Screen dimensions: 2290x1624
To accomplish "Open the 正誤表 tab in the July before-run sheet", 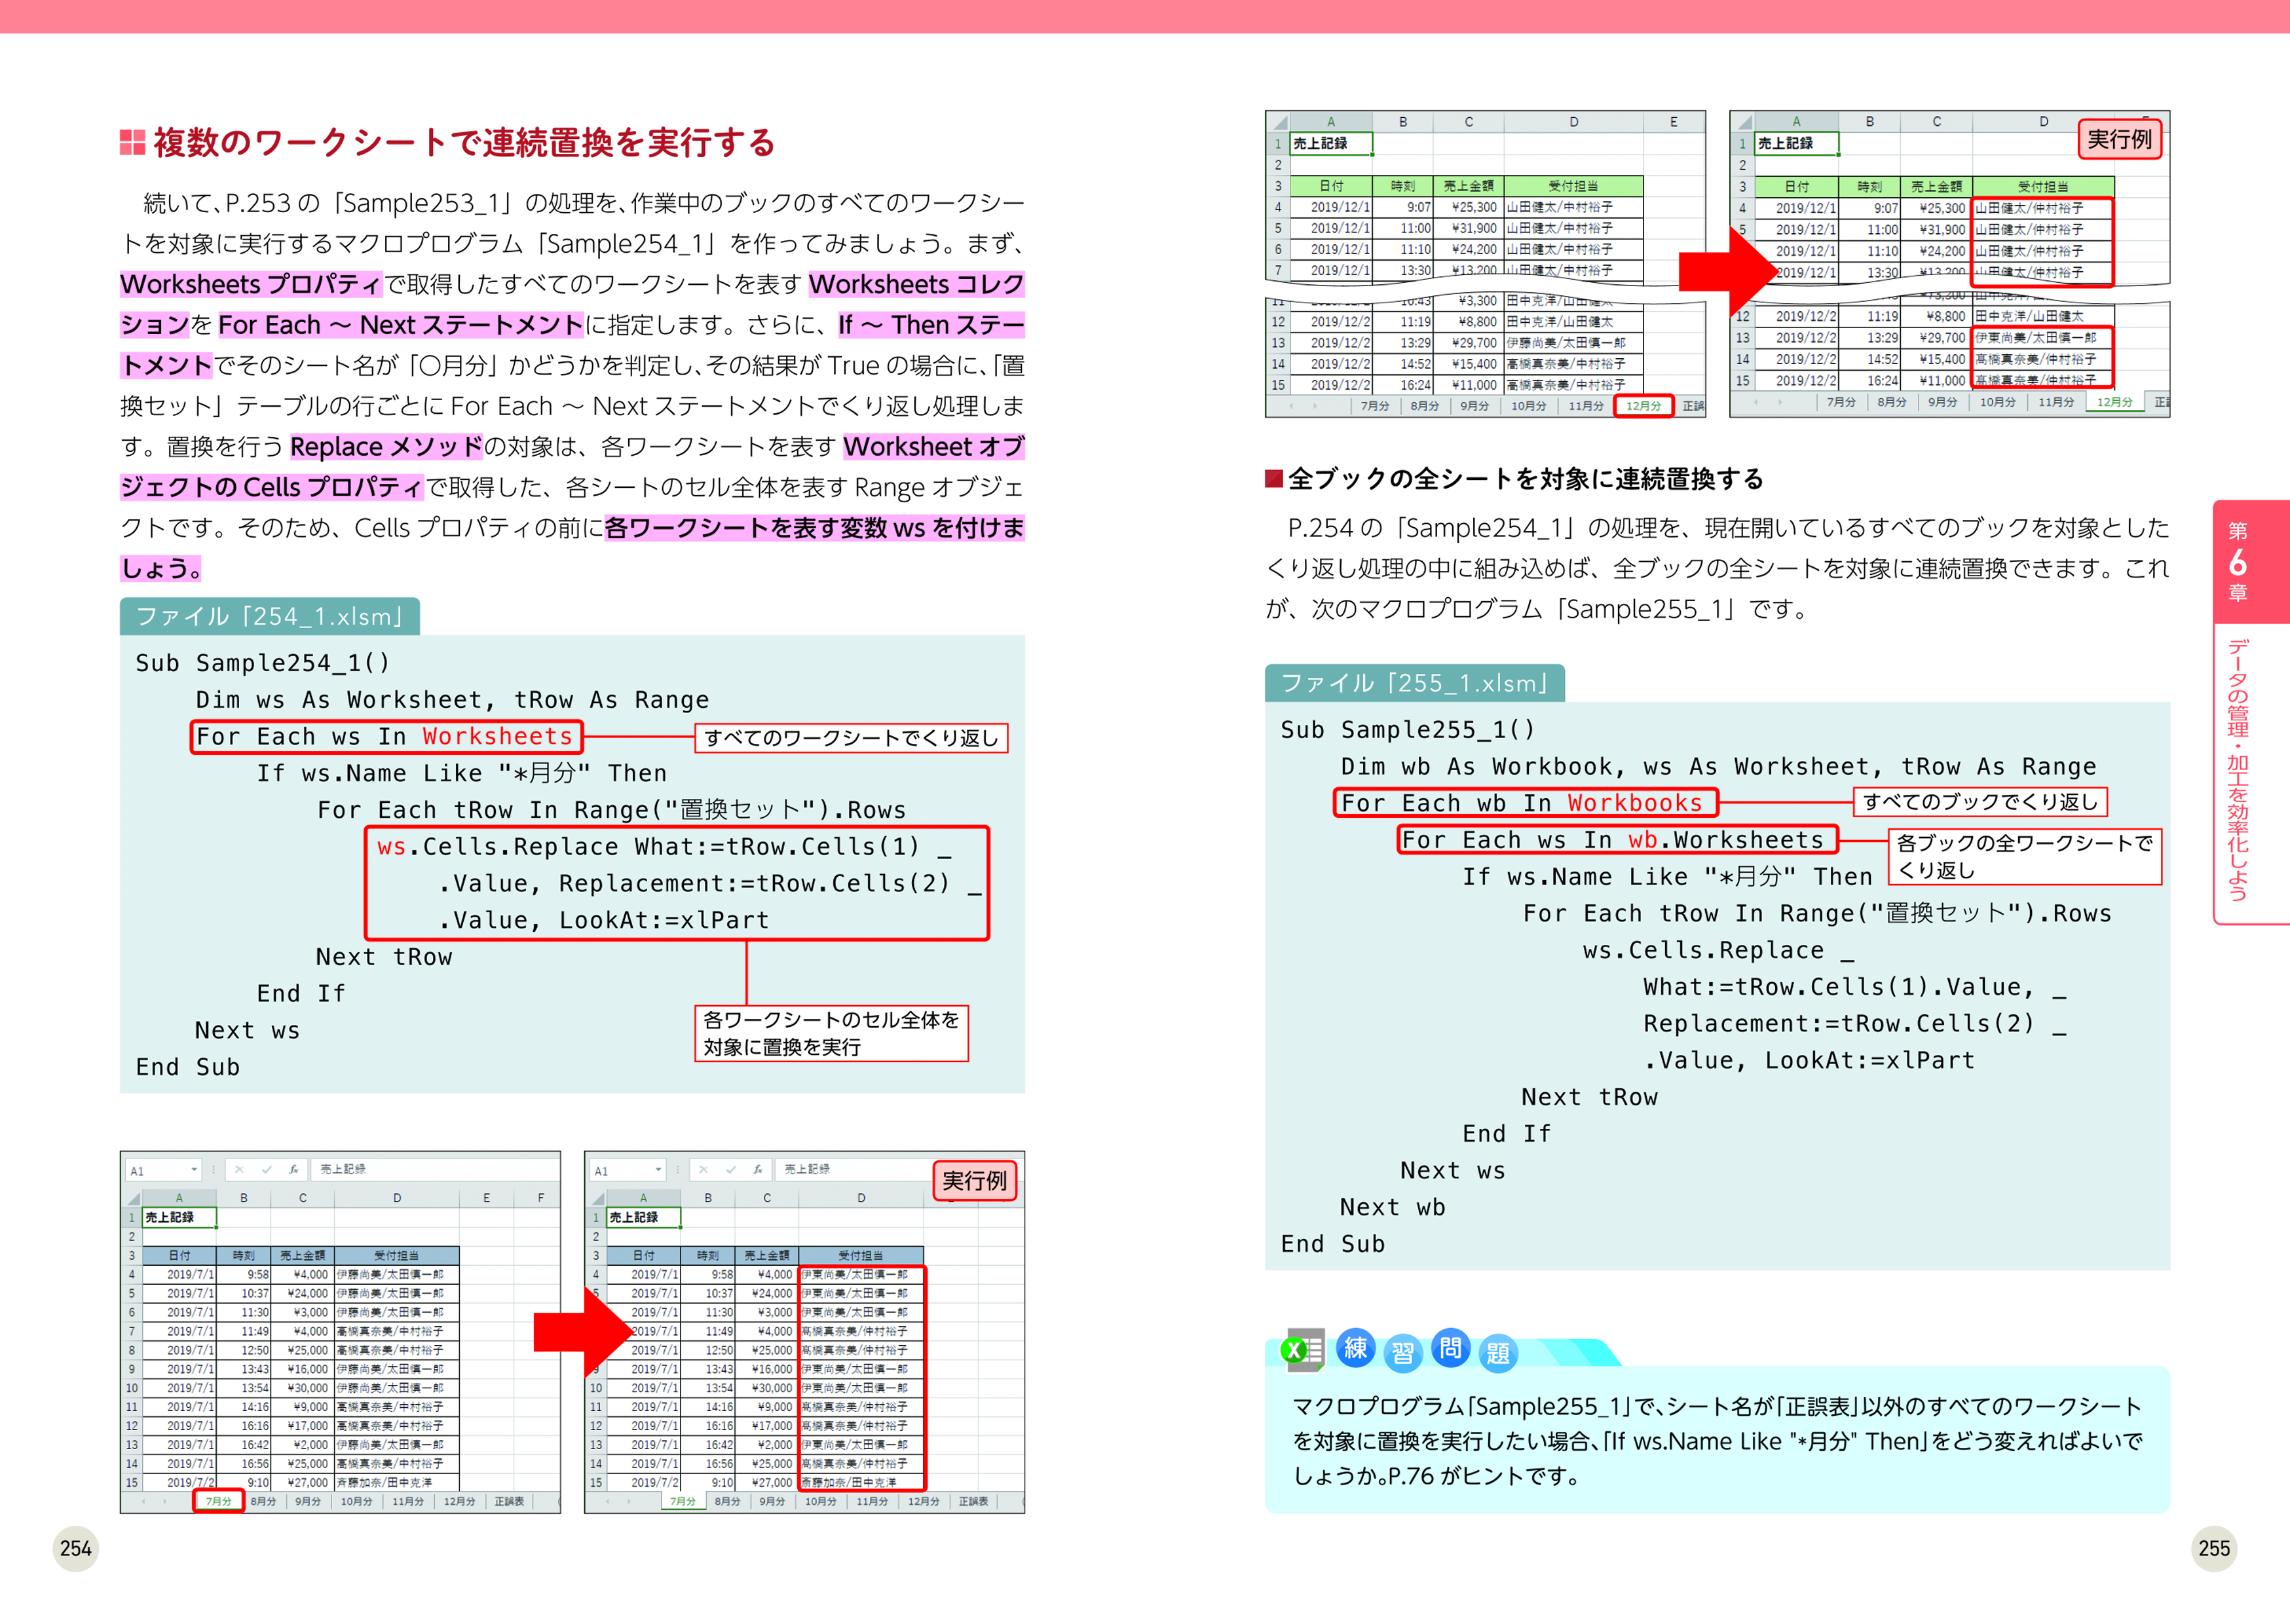I will pyautogui.click(x=509, y=1501).
